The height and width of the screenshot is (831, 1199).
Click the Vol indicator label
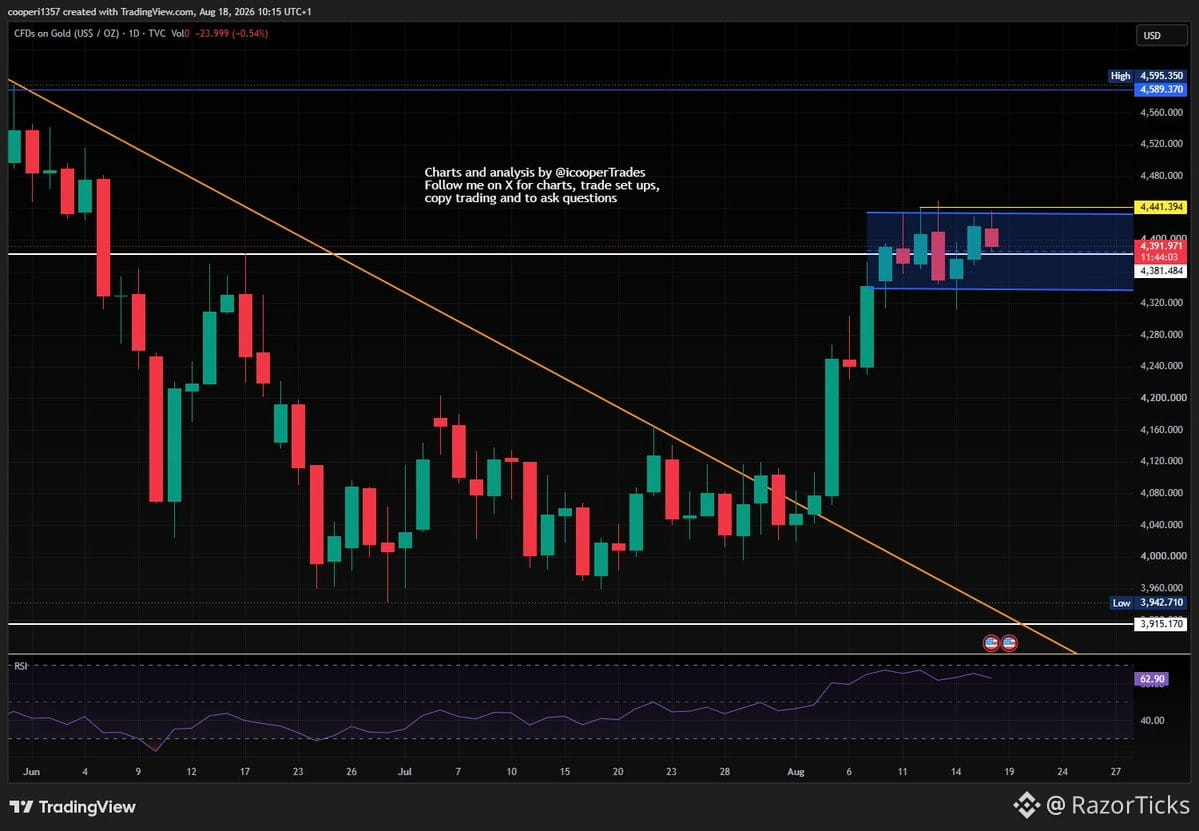point(178,34)
